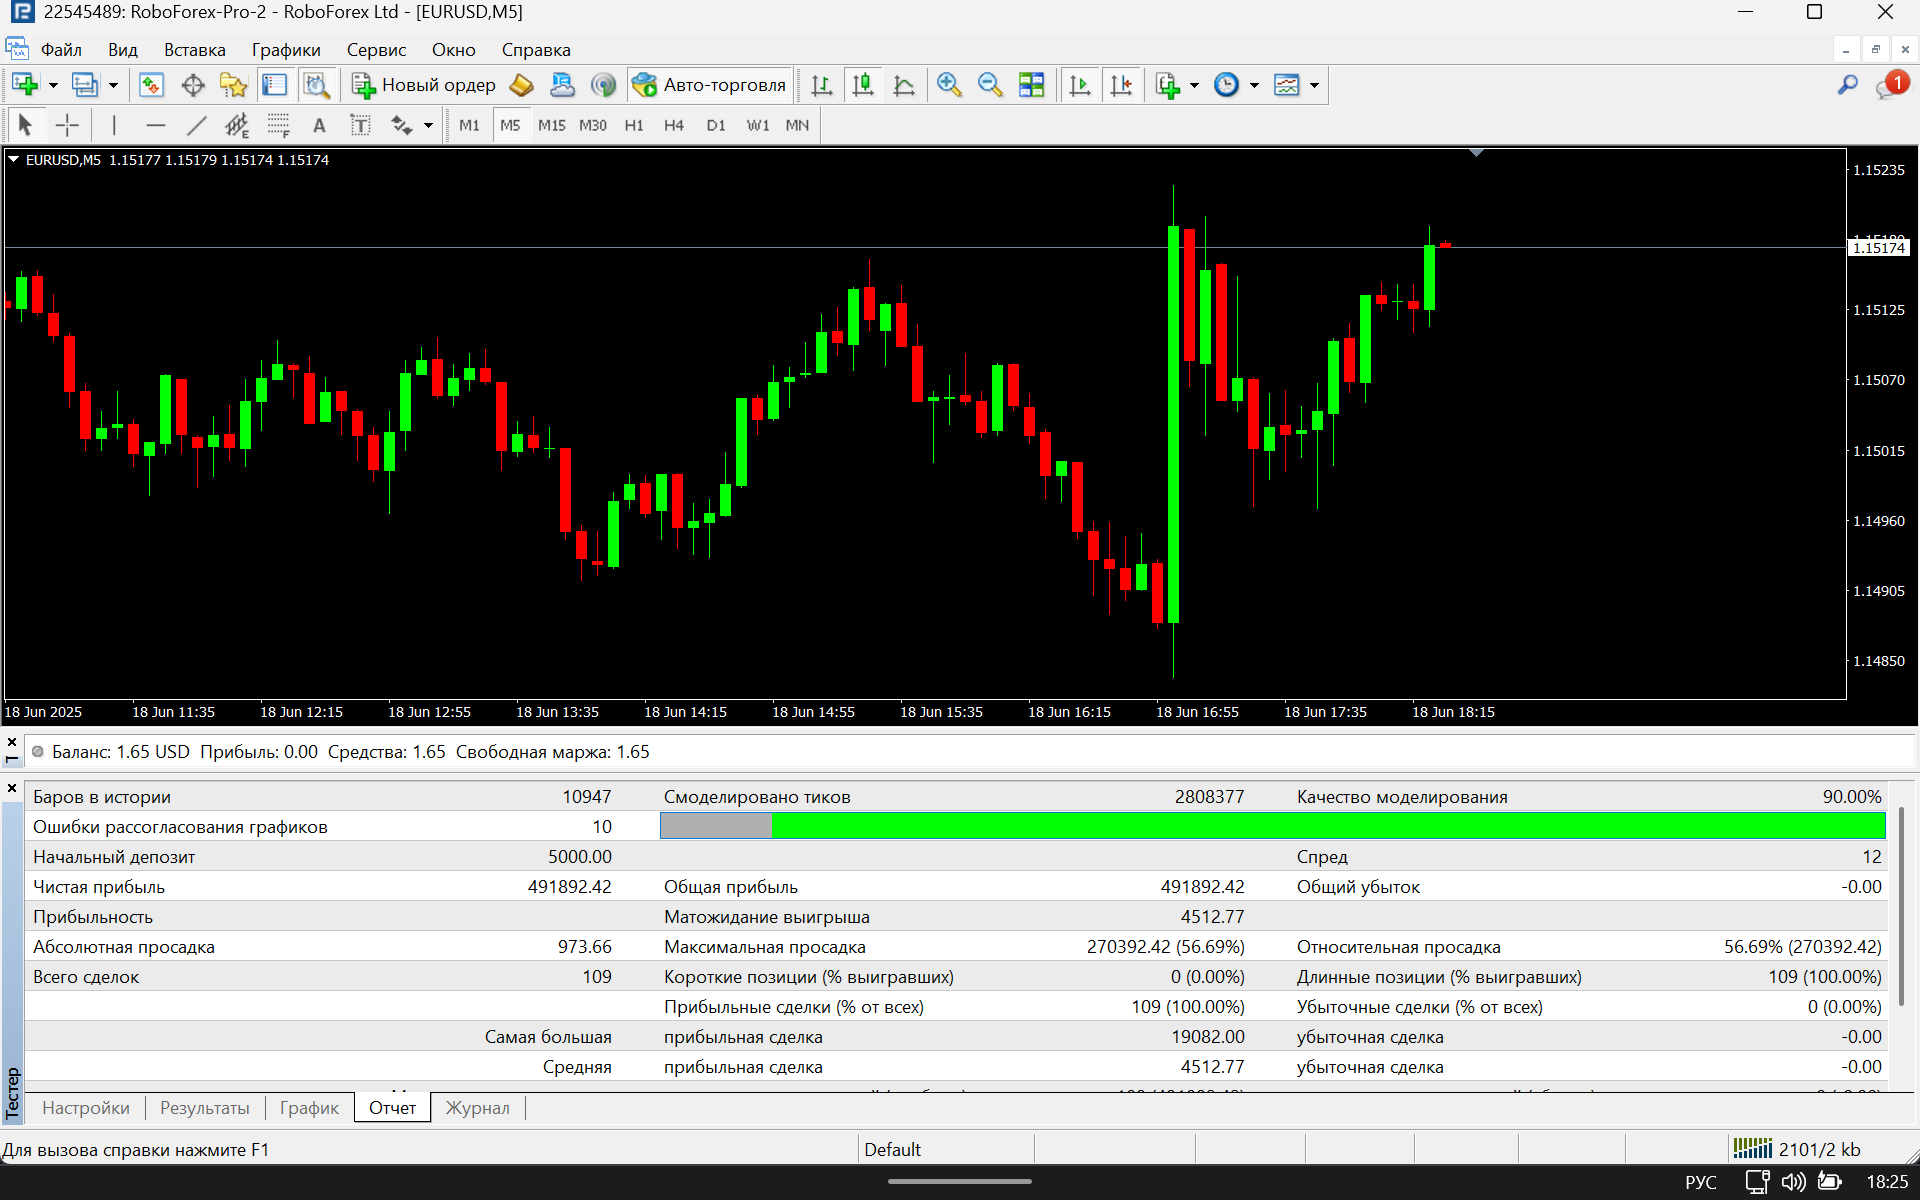Open the virtual hosting cloud icon
The height and width of the screenshot is (1200, 1920).
(562, 85)
